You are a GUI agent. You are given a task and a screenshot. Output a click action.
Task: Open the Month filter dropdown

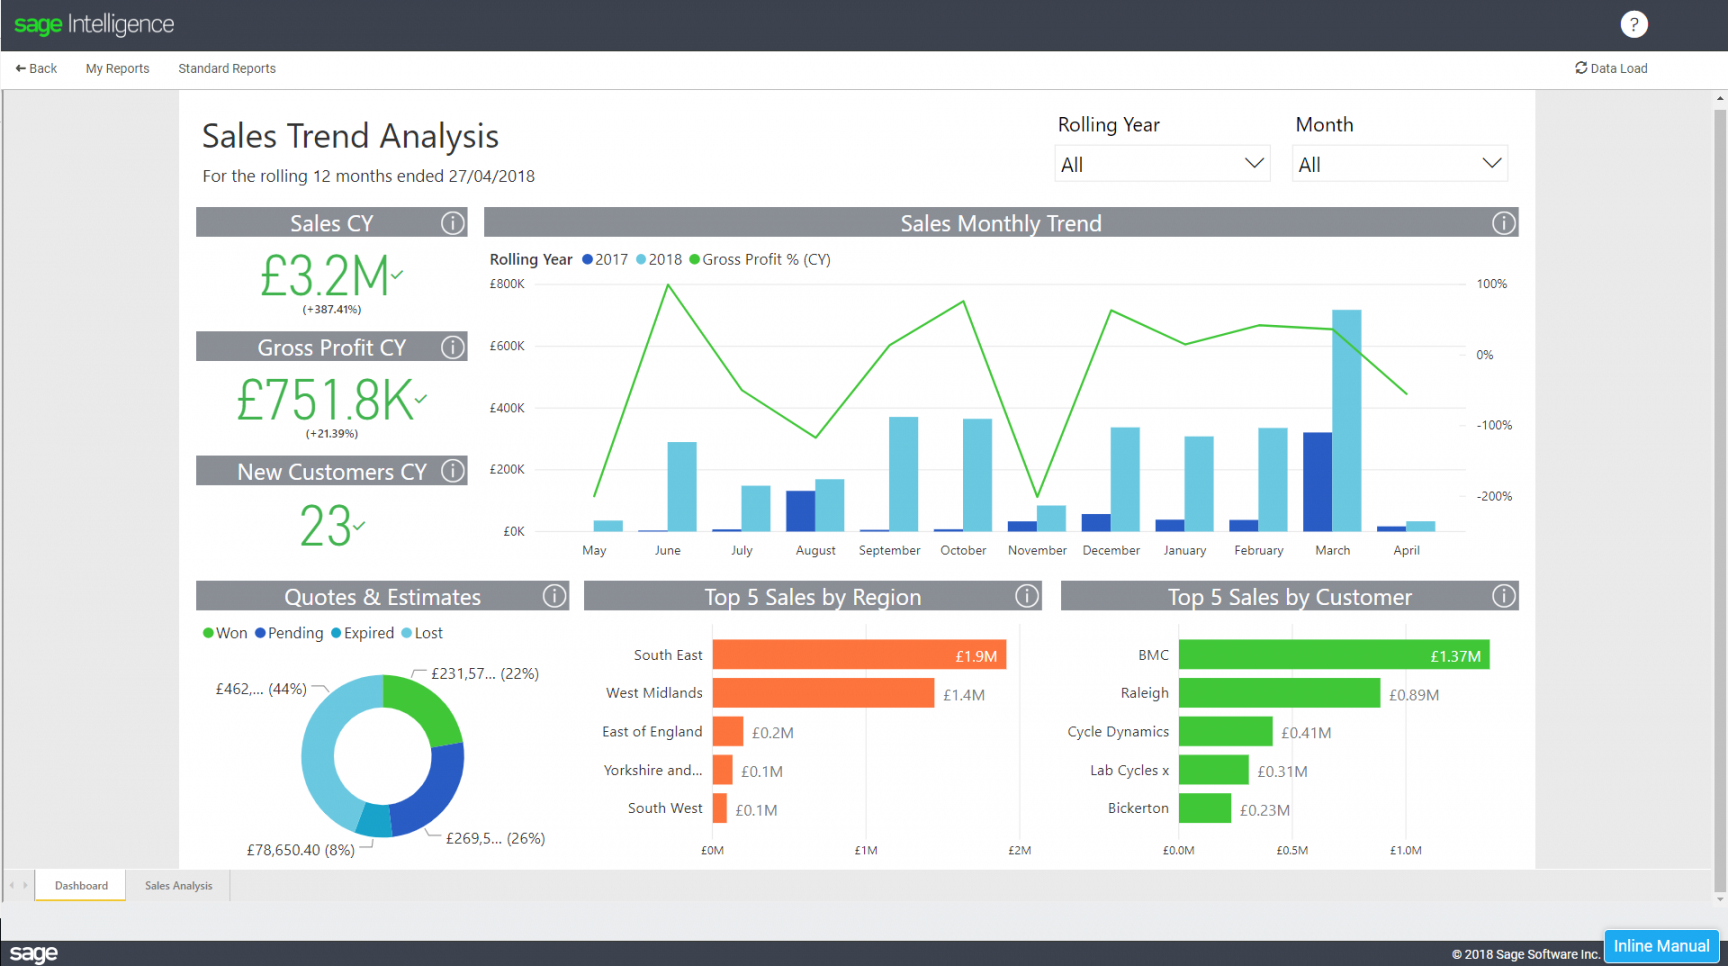[1399, 164]
